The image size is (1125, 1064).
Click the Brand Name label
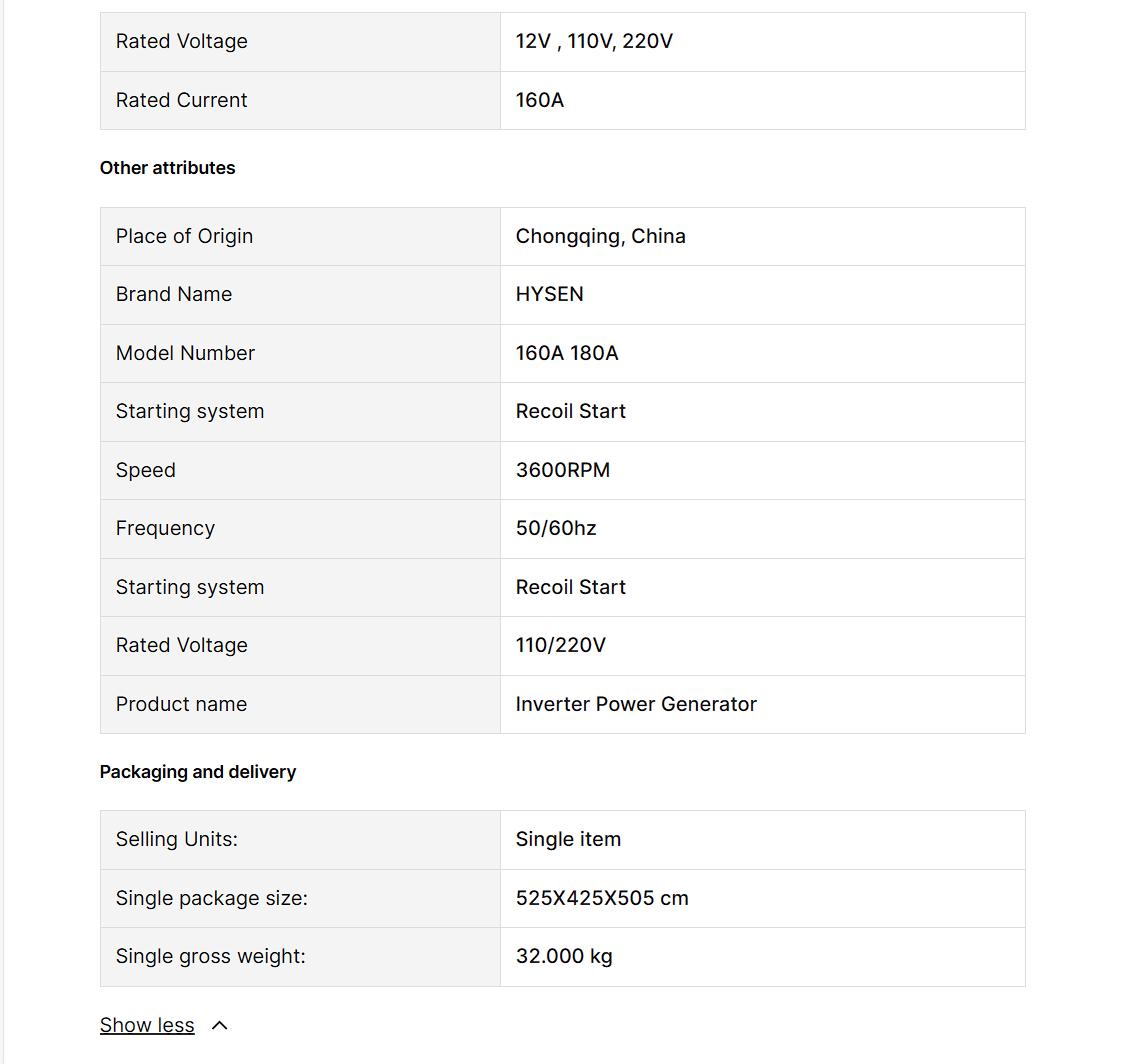click(x=174, y=294)
